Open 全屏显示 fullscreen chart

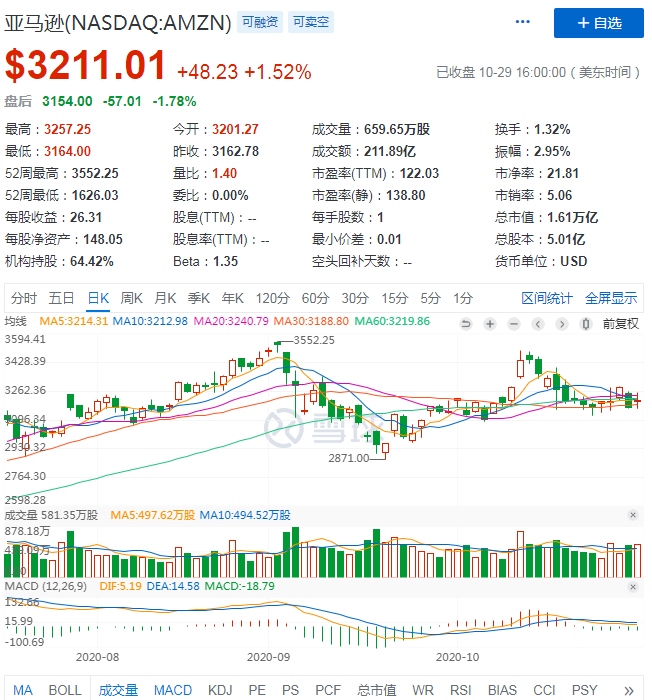coord(610,298)
